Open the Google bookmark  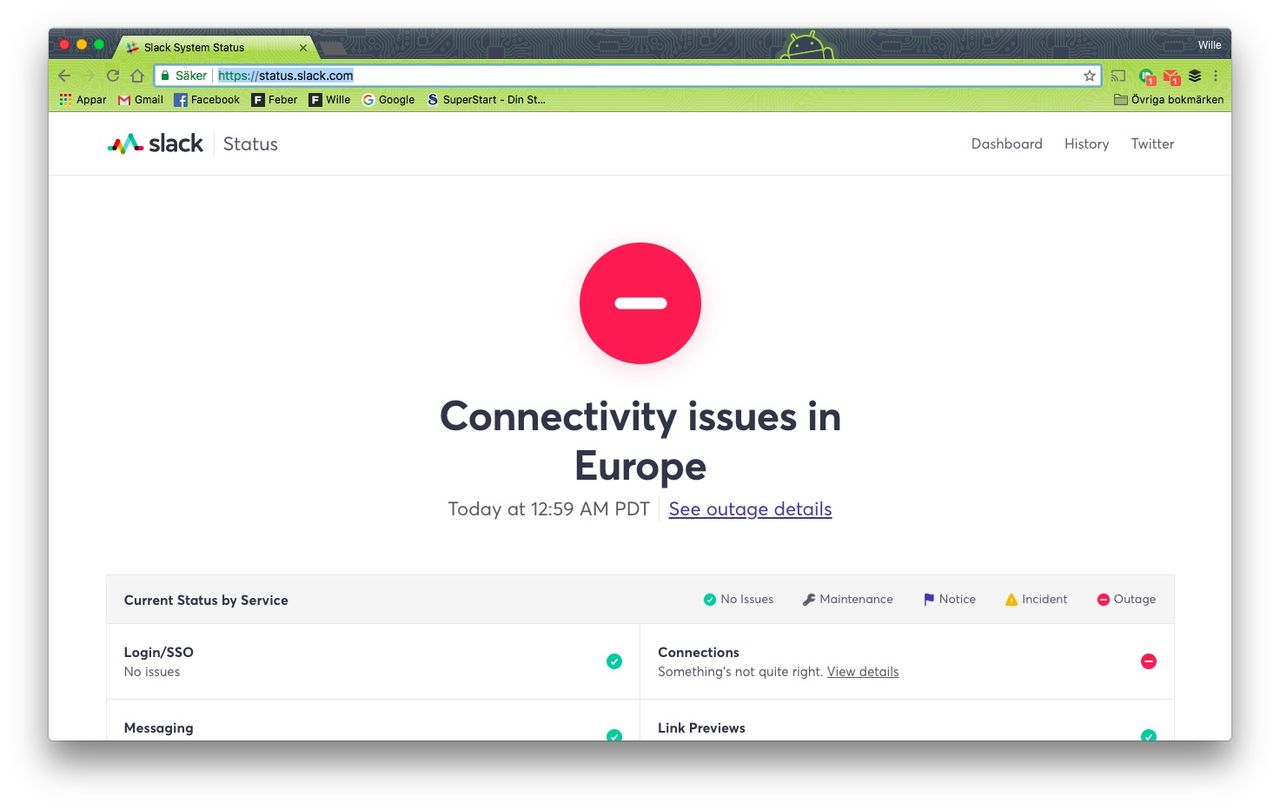coord(388,100)
